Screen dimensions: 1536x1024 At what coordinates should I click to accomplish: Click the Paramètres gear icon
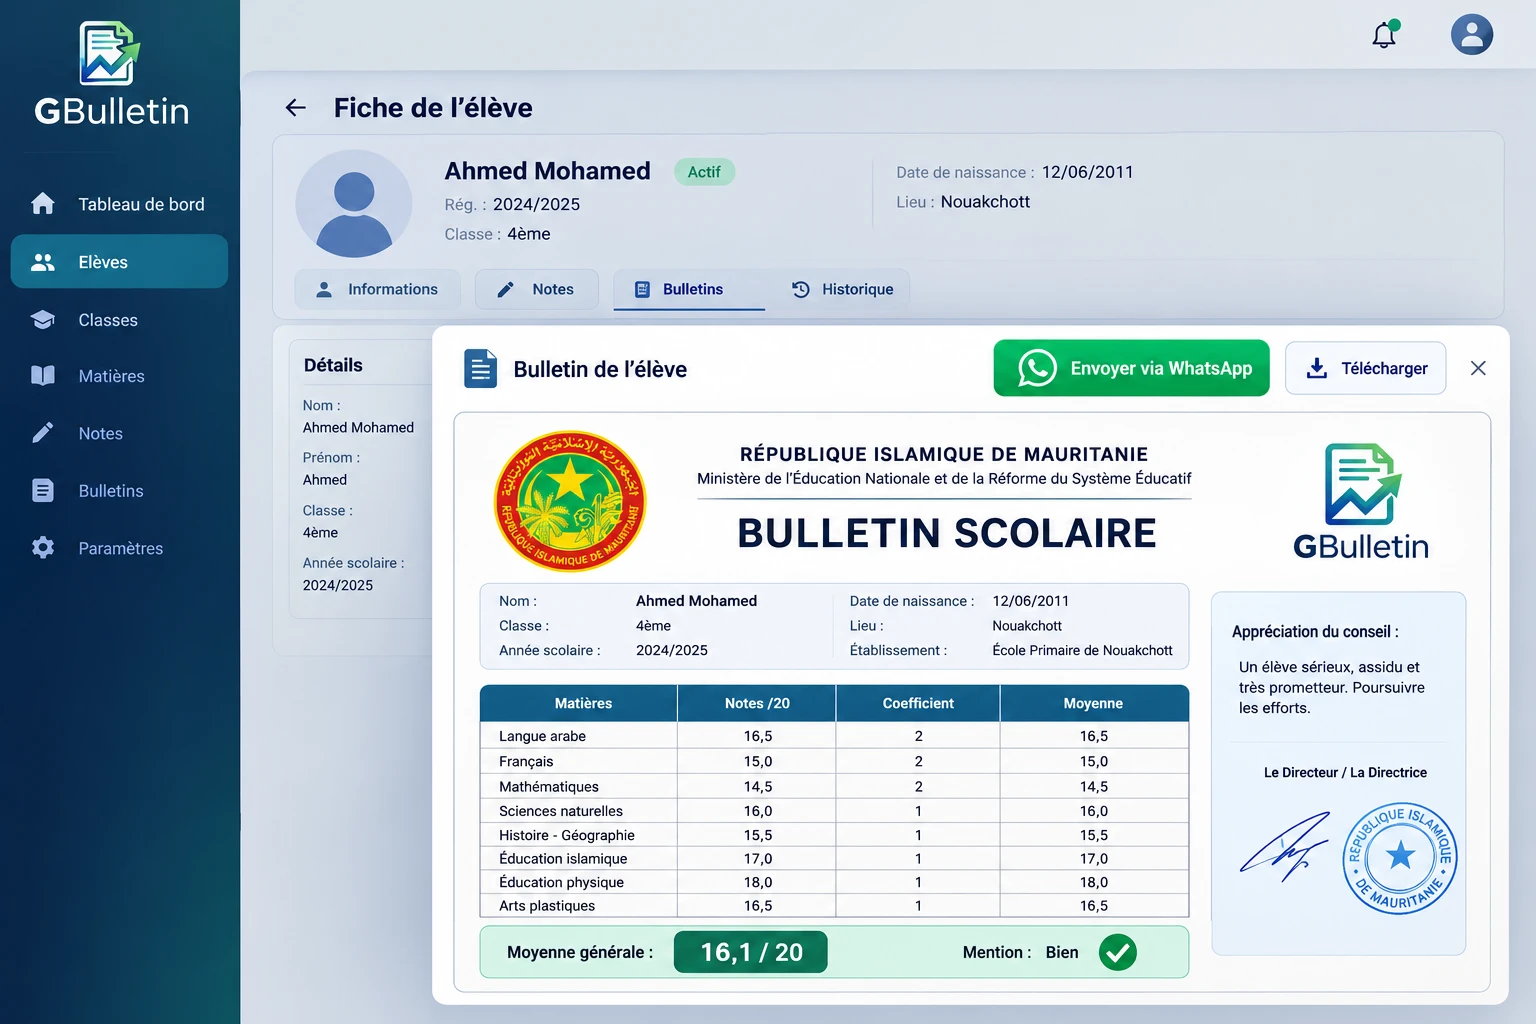43,548
